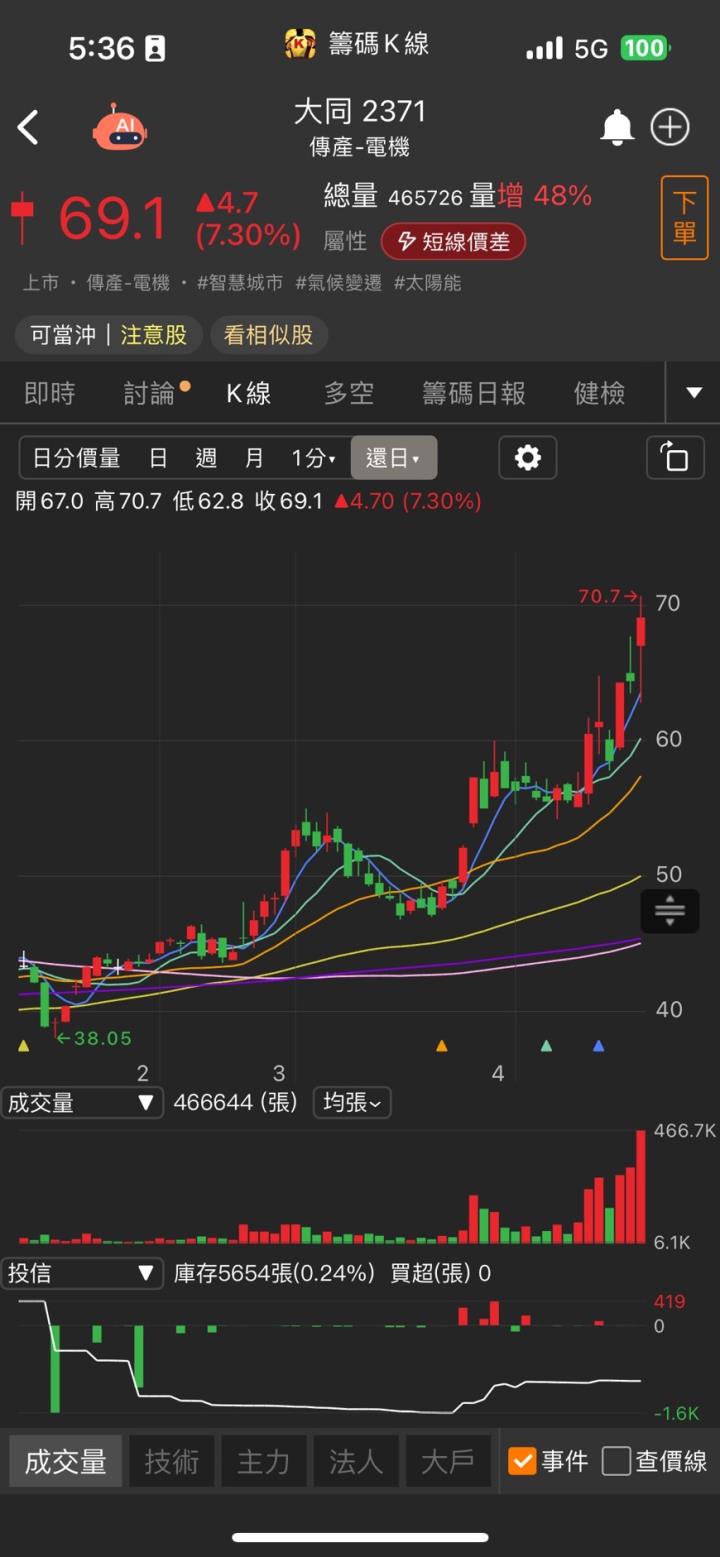This screenshot has width=720, height=1557.
Task: Tap the 5:36 clock in status bar
Action: click(101, 48)
